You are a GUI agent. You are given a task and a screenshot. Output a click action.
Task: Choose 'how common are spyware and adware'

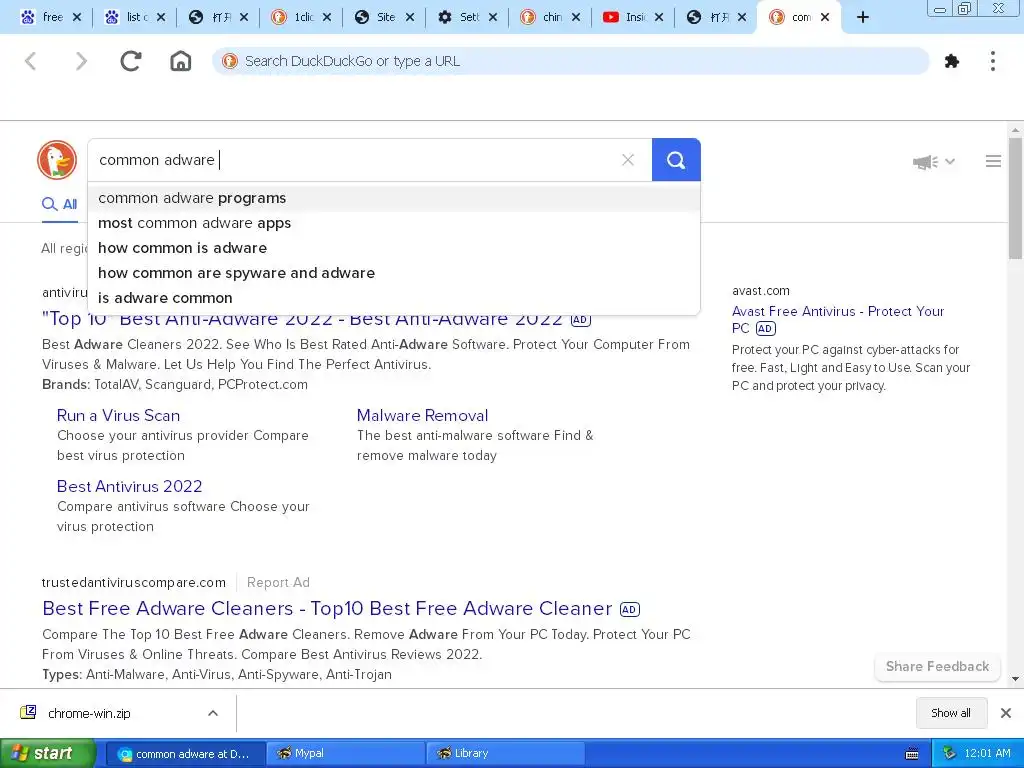(394, 273)
